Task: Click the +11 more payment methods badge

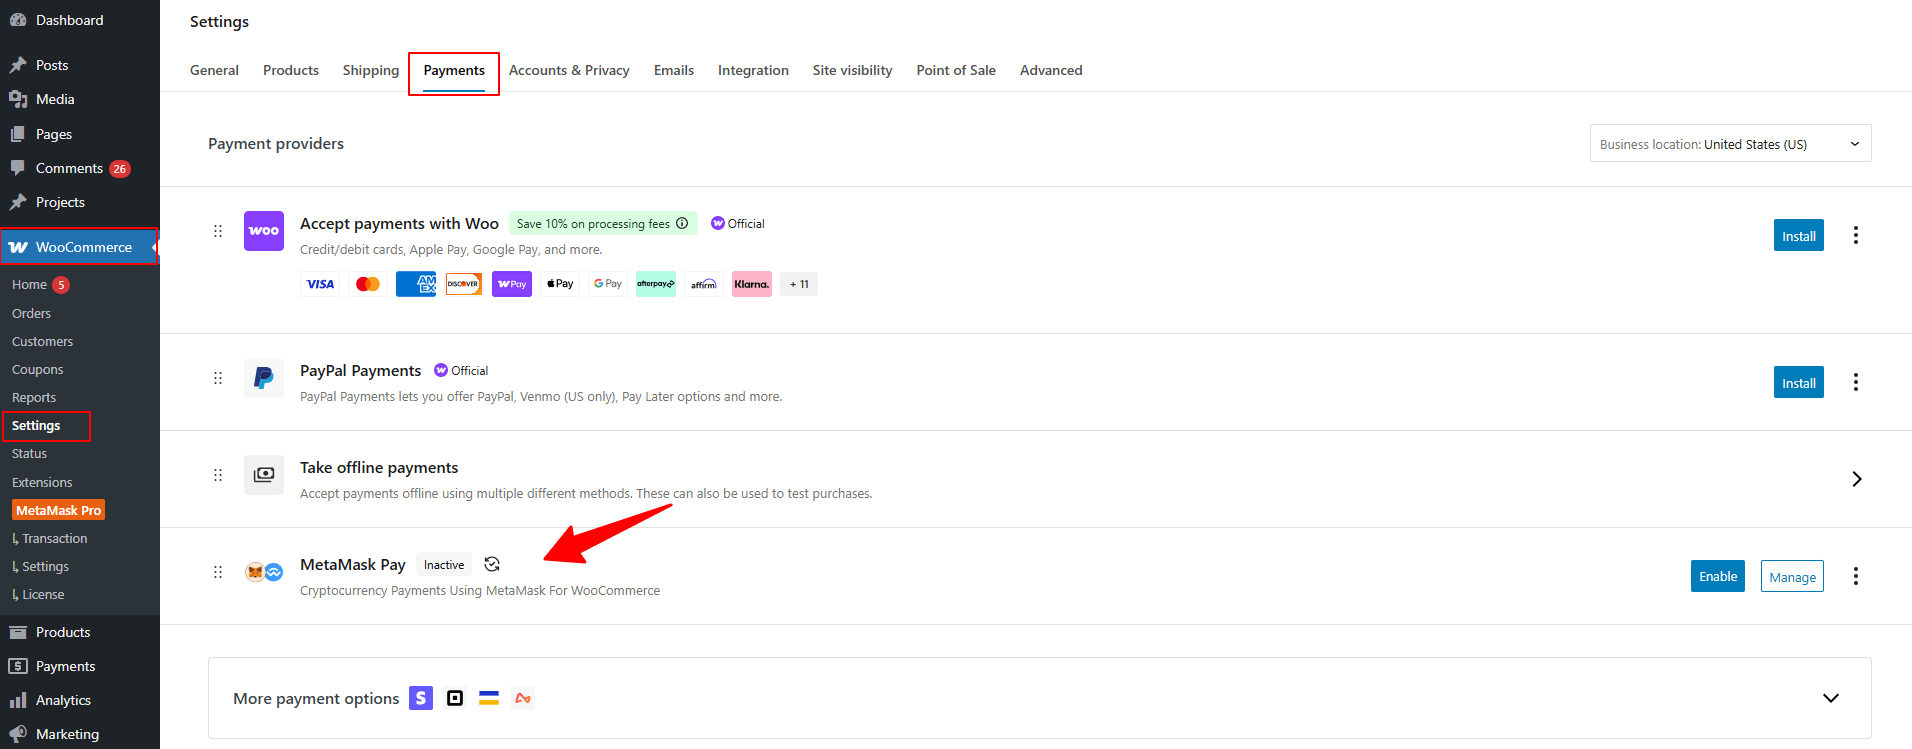Action: [799, 284]
